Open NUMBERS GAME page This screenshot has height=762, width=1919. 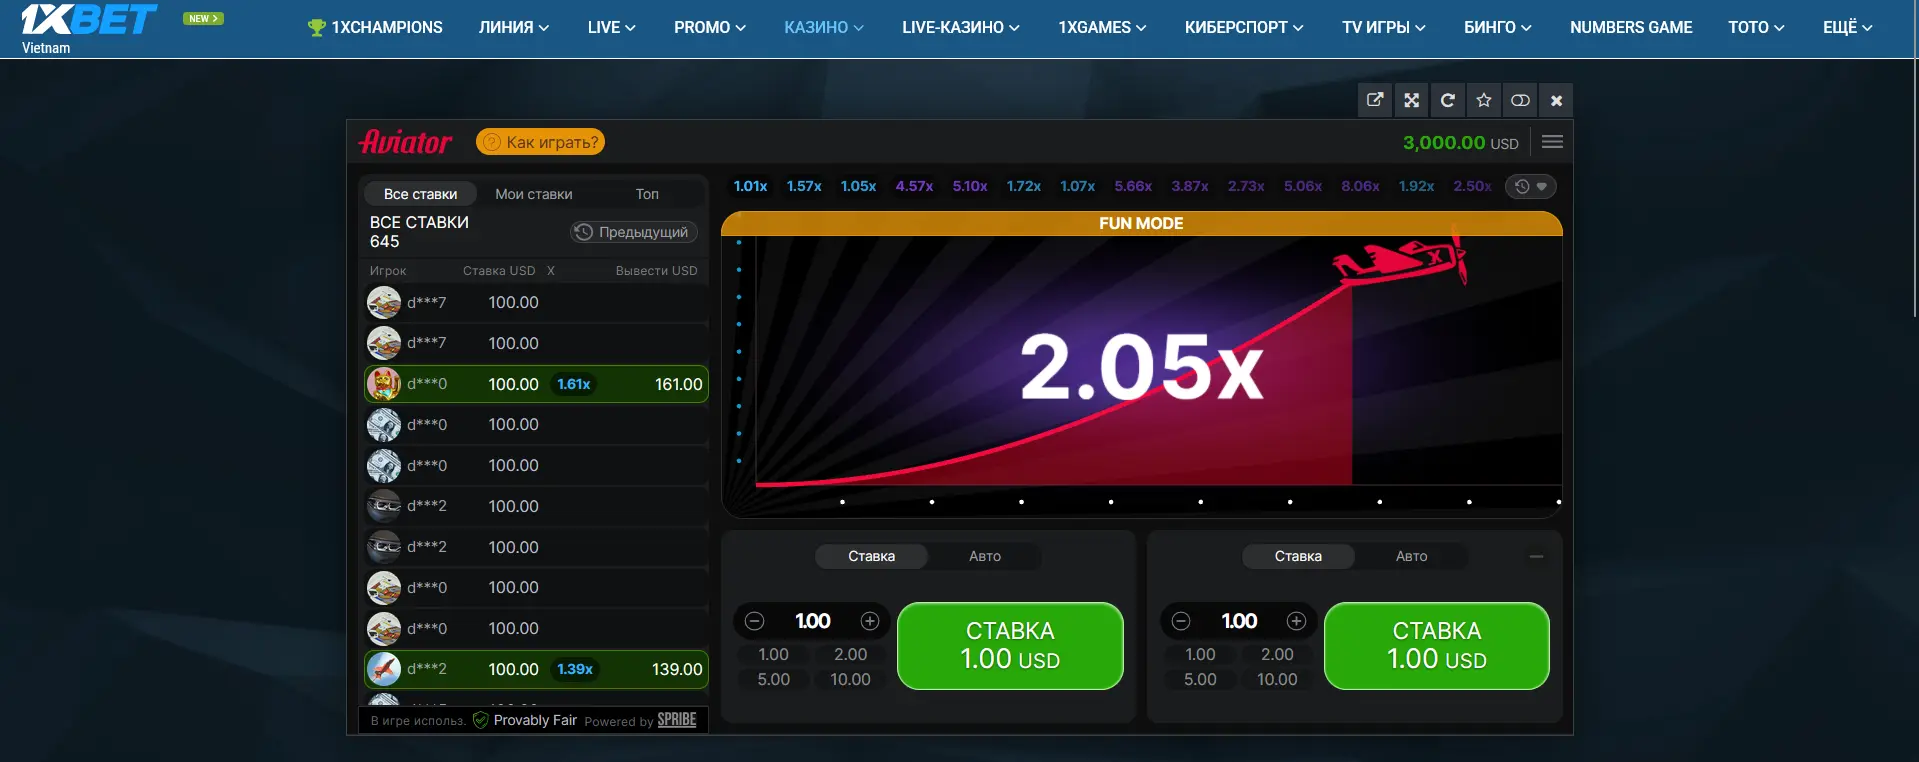(1631, 28)
